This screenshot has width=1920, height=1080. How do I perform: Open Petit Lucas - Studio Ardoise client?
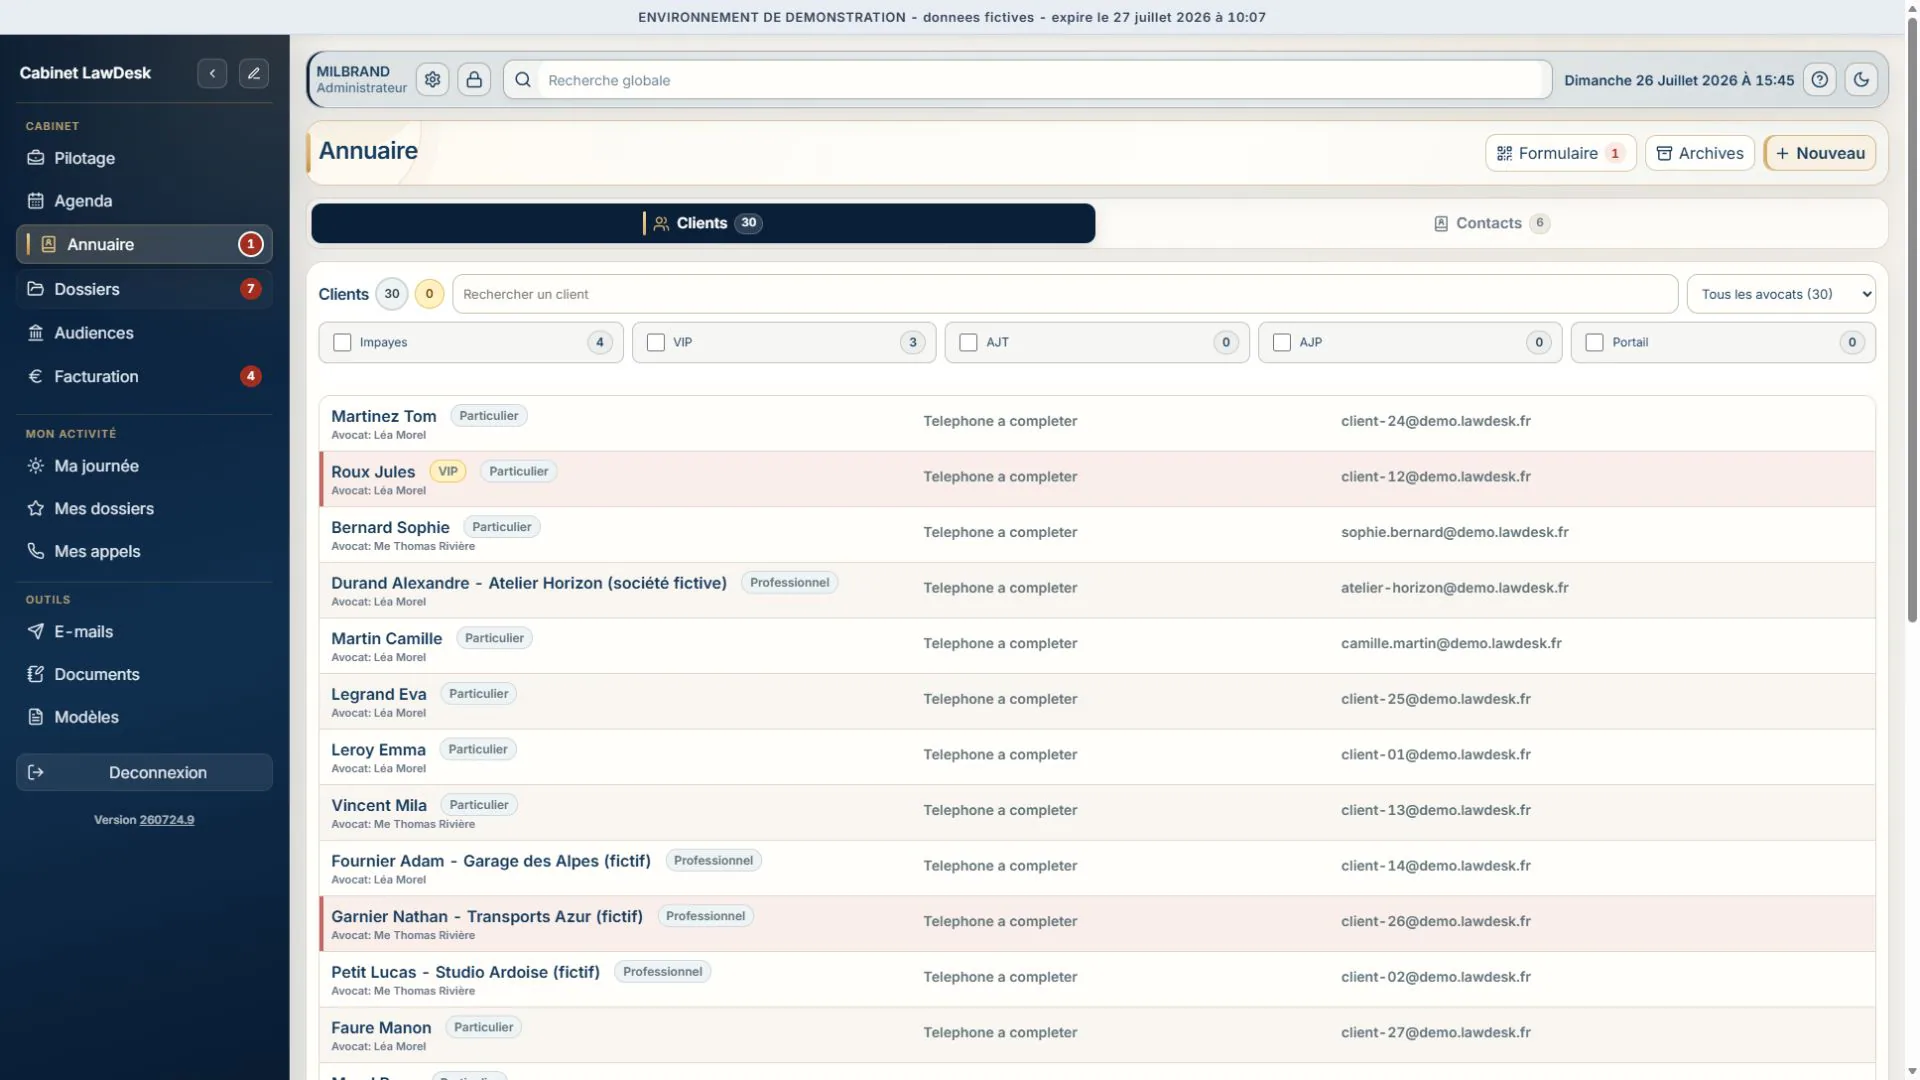point(465,972)
